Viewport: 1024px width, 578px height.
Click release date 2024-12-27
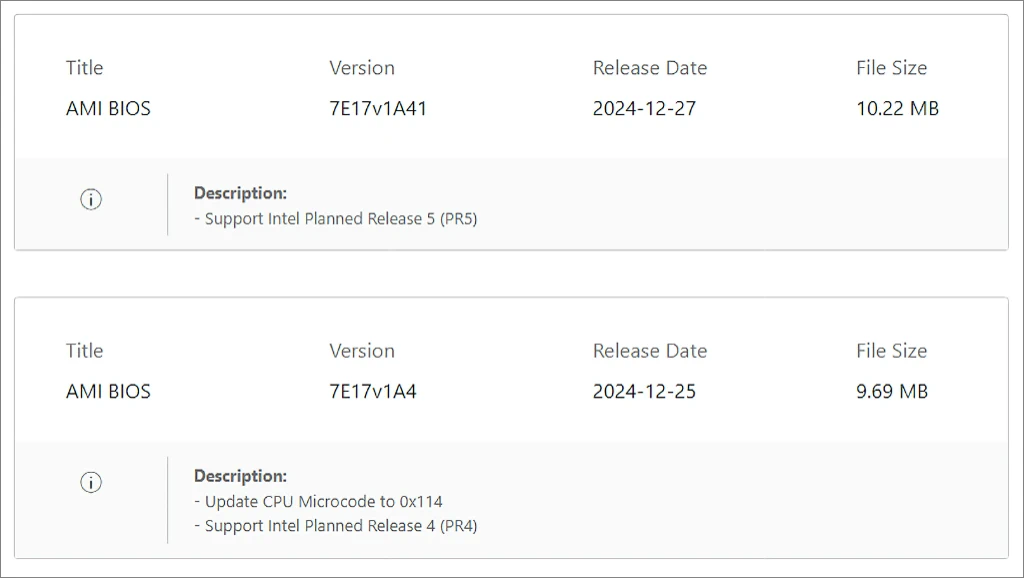[644, 108]
